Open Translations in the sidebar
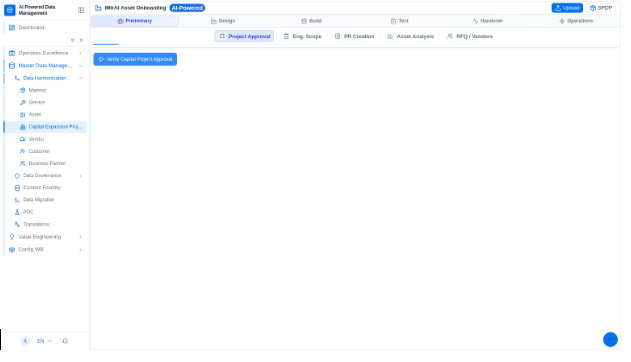This screenshot has height=362, width=631. point(45,224)
